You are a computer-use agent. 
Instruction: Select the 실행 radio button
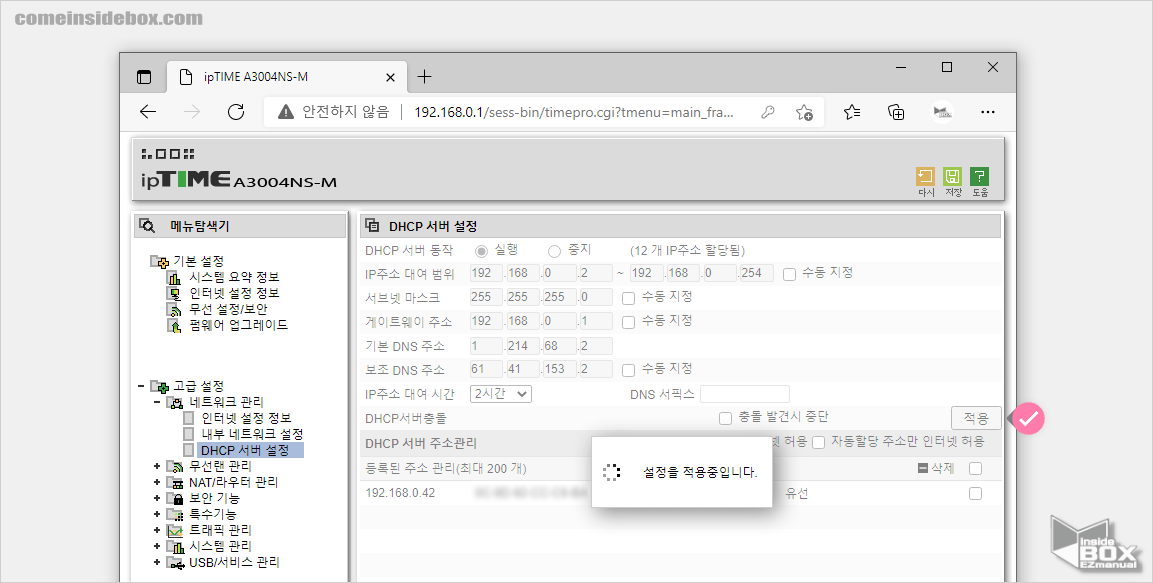click(481, 251)
